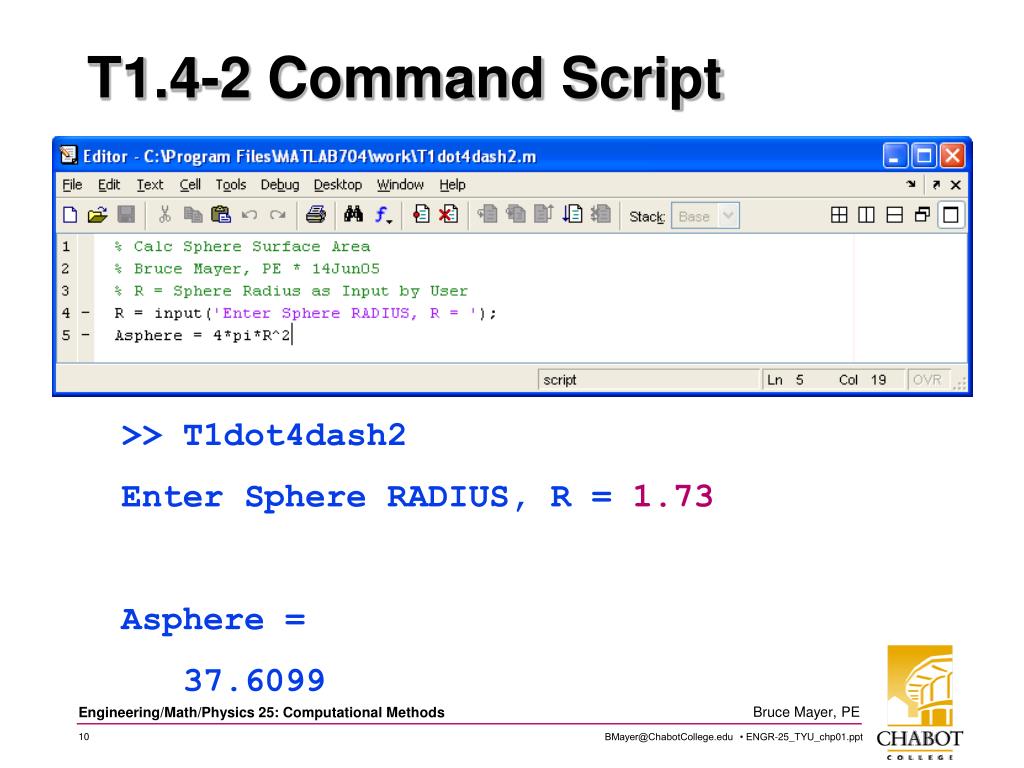Print the script with the printer icon
The width and height of the screenshot is (1024, 768).
point(316,215)
